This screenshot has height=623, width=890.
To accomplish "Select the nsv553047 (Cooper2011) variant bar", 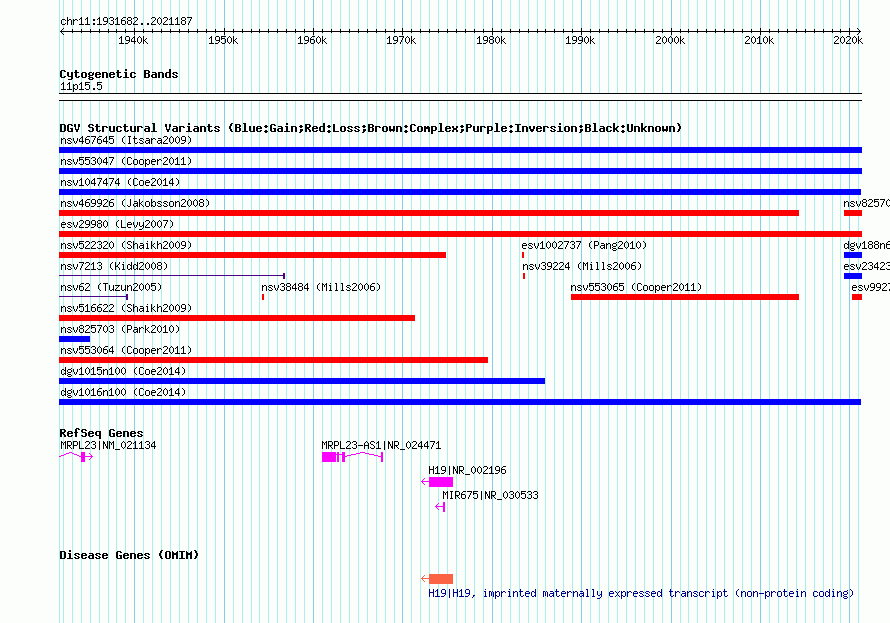I will tap(460, 171).
